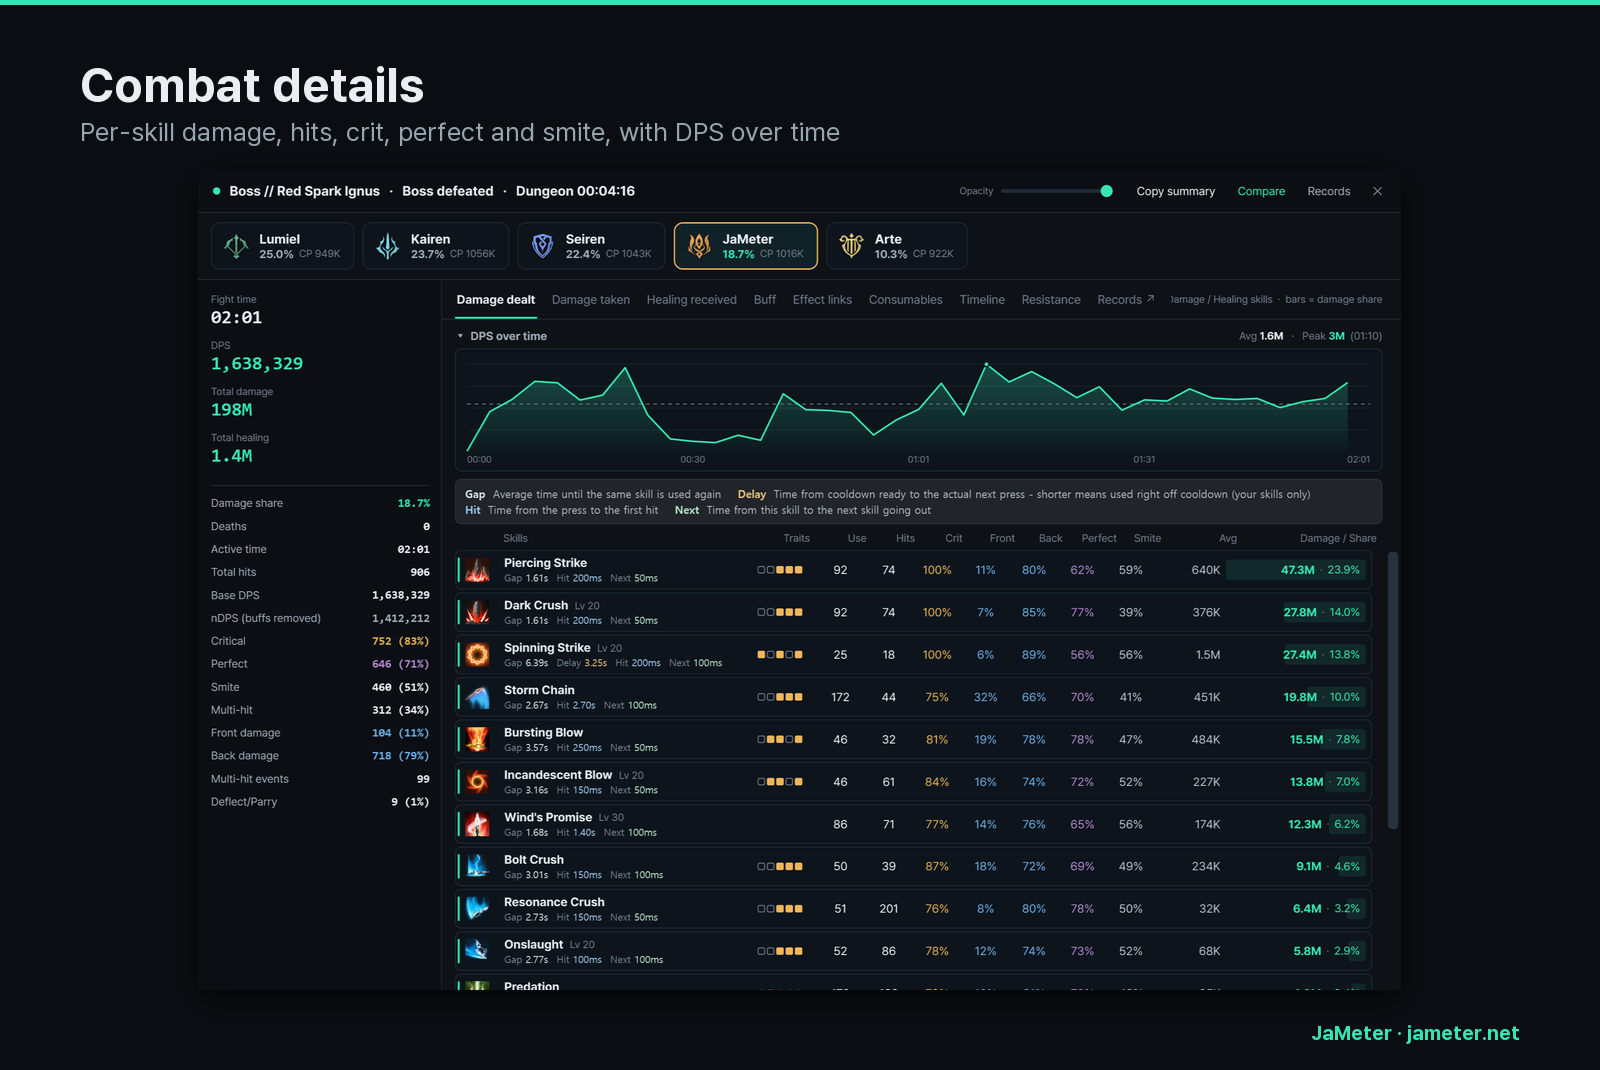1600x1070 pixels.
Task: Click the DPS chart peak marker
Action: click(986, 364)
